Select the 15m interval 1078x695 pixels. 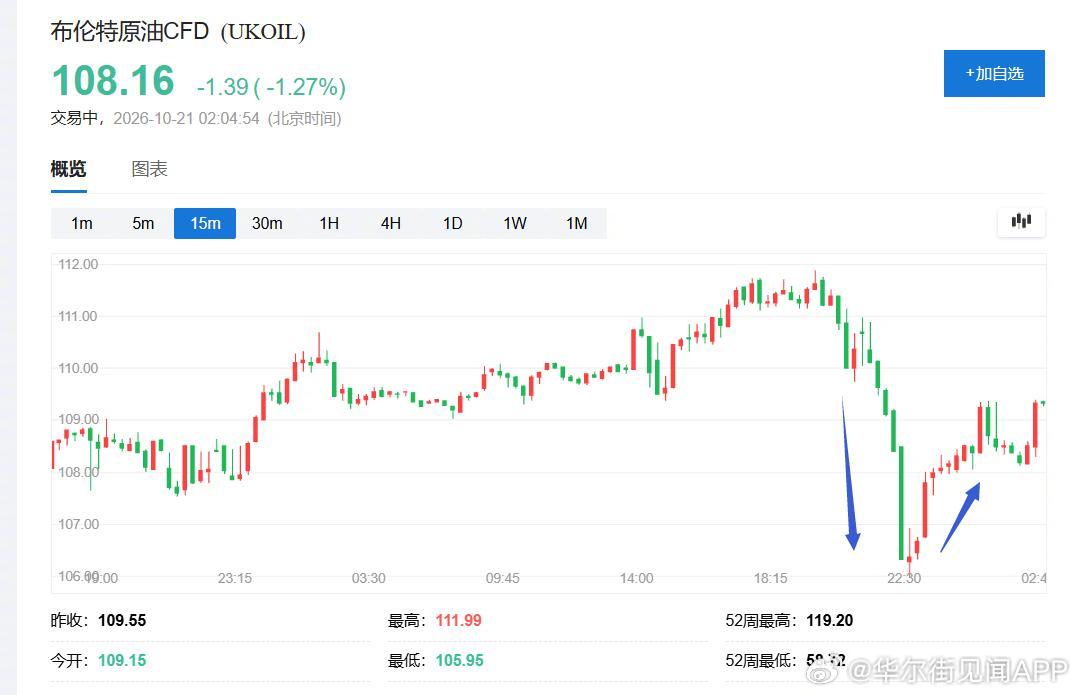point(205,223)
